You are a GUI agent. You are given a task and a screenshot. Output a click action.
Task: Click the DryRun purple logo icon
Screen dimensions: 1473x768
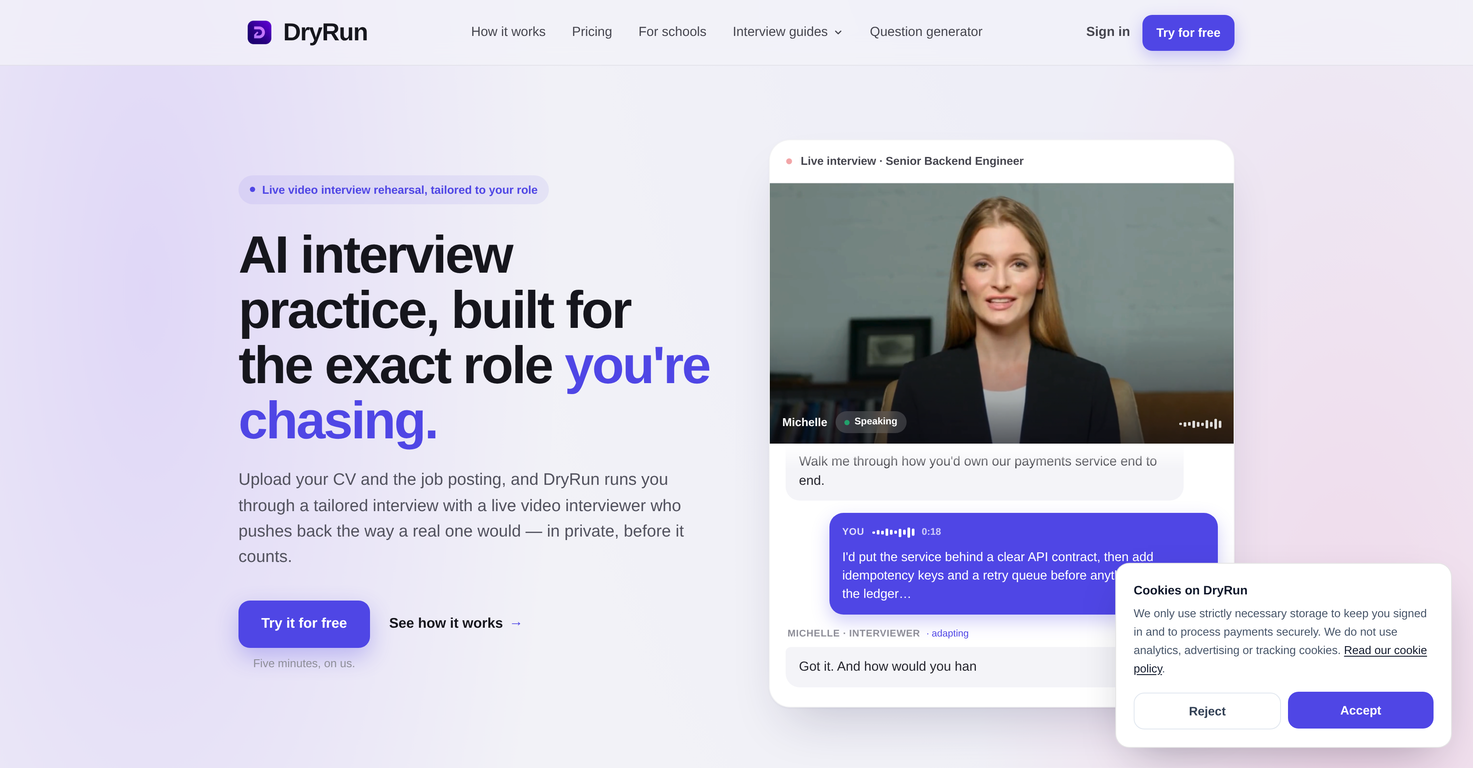[x=259, y=32]
